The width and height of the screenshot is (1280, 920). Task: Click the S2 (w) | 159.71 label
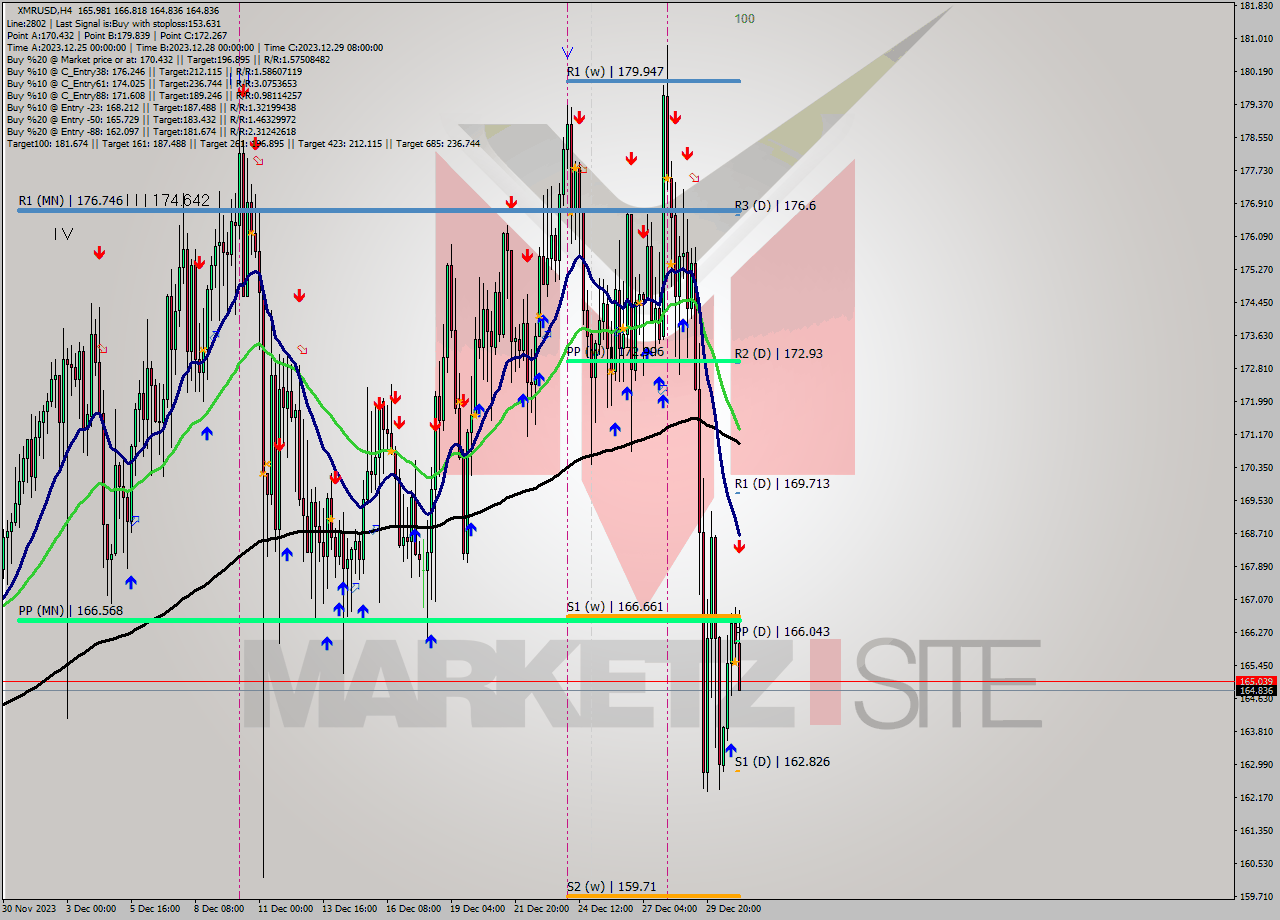click(611, 886)
